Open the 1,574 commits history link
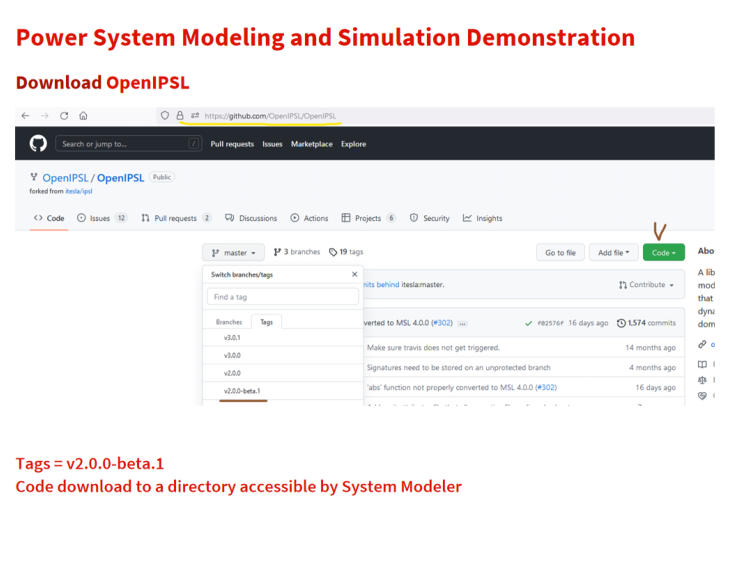The height and width of the screenshot is (562, 750). point(646,323)
